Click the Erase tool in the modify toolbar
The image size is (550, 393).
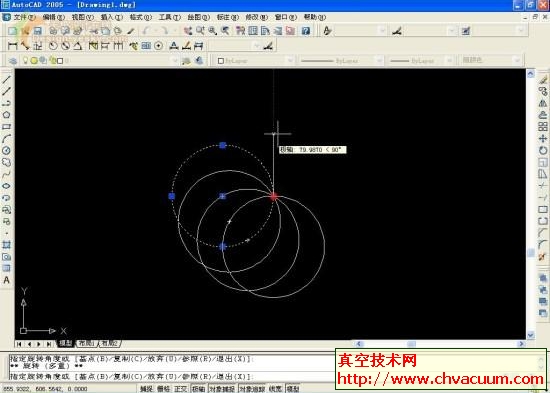[x=543, y=80]
